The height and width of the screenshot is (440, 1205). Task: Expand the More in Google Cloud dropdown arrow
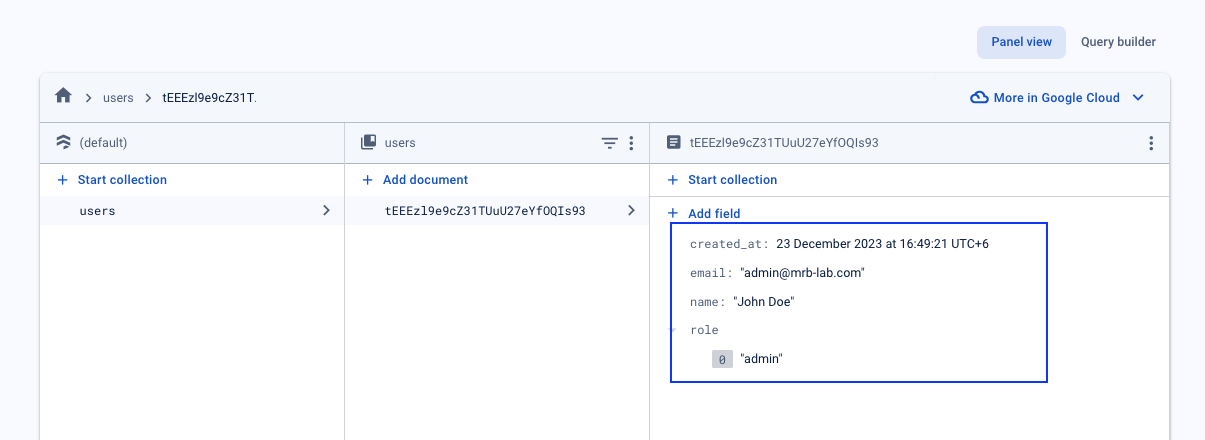click(x=1137, y=98)
